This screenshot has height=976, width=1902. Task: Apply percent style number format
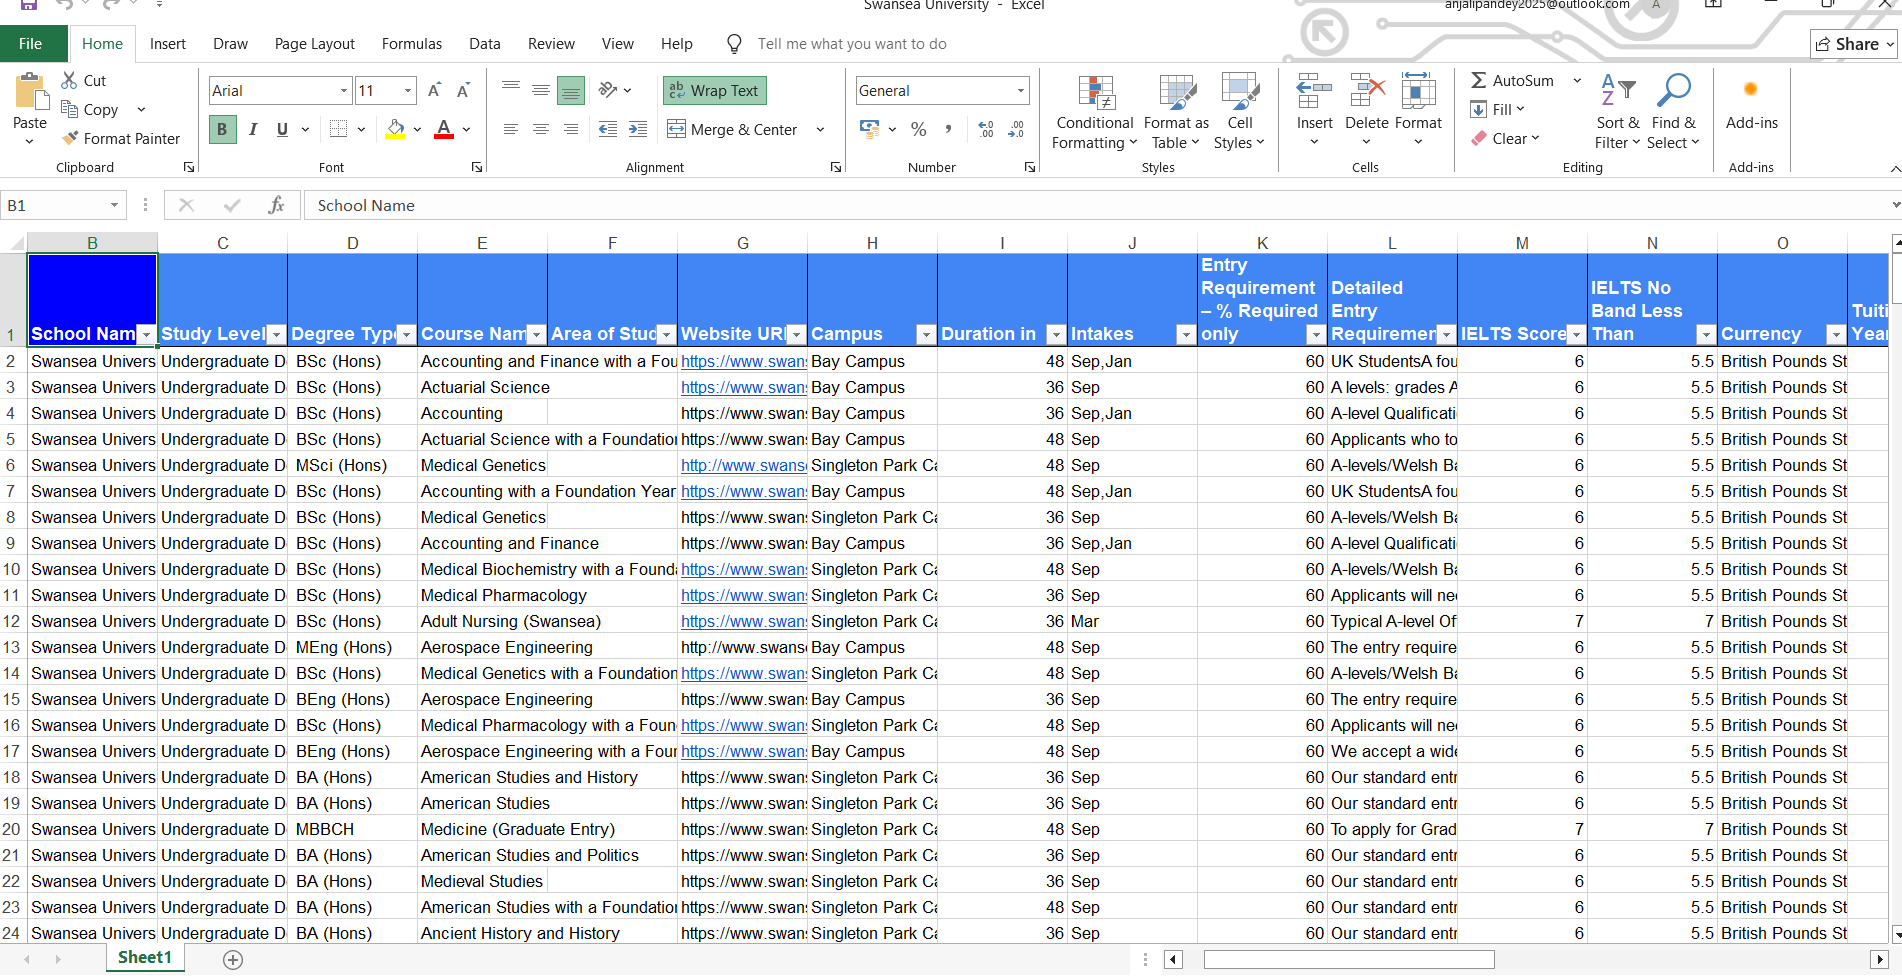[919, 129]
